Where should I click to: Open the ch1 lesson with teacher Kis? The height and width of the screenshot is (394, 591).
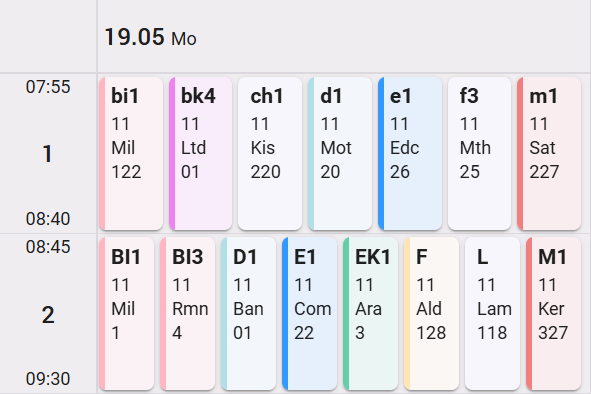pyautogui.click(x=270, y=153)
